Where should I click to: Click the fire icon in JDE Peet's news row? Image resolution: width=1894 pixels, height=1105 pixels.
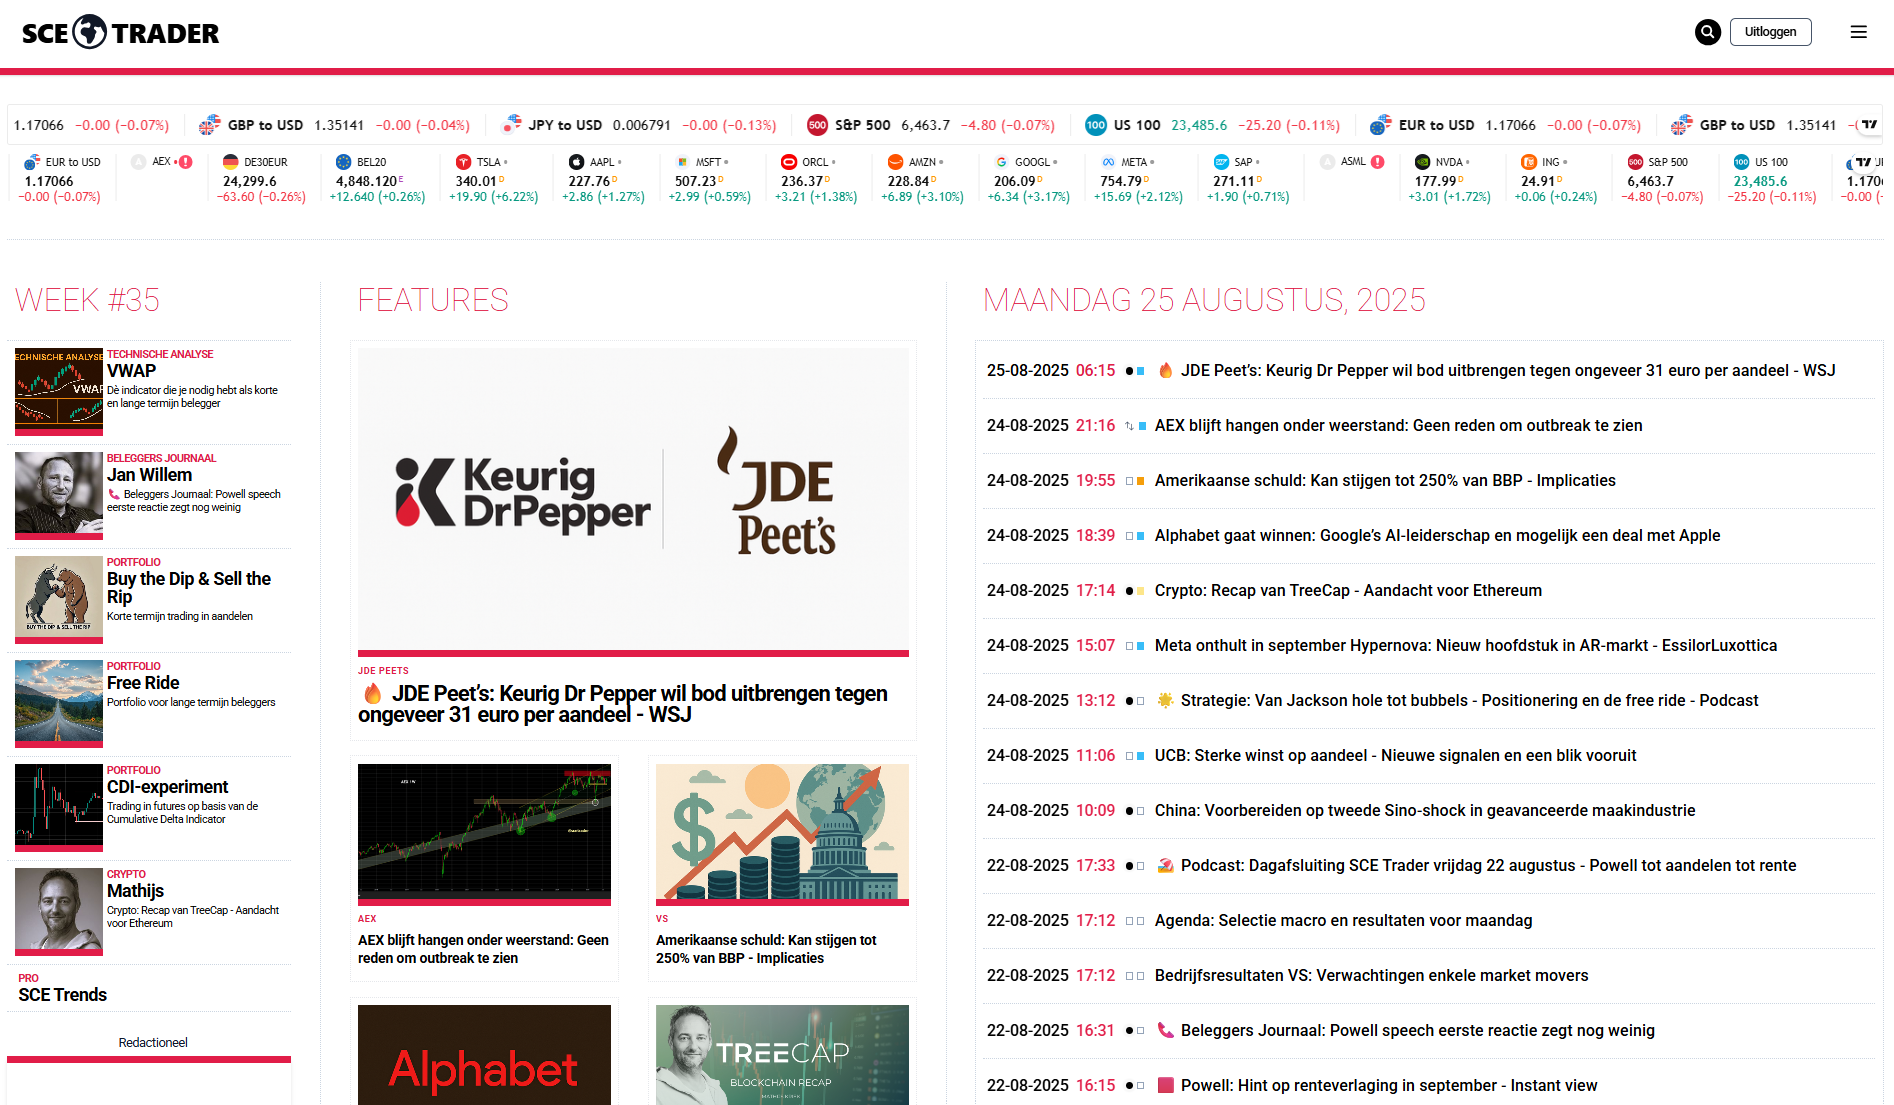[x=1165, y=370]
